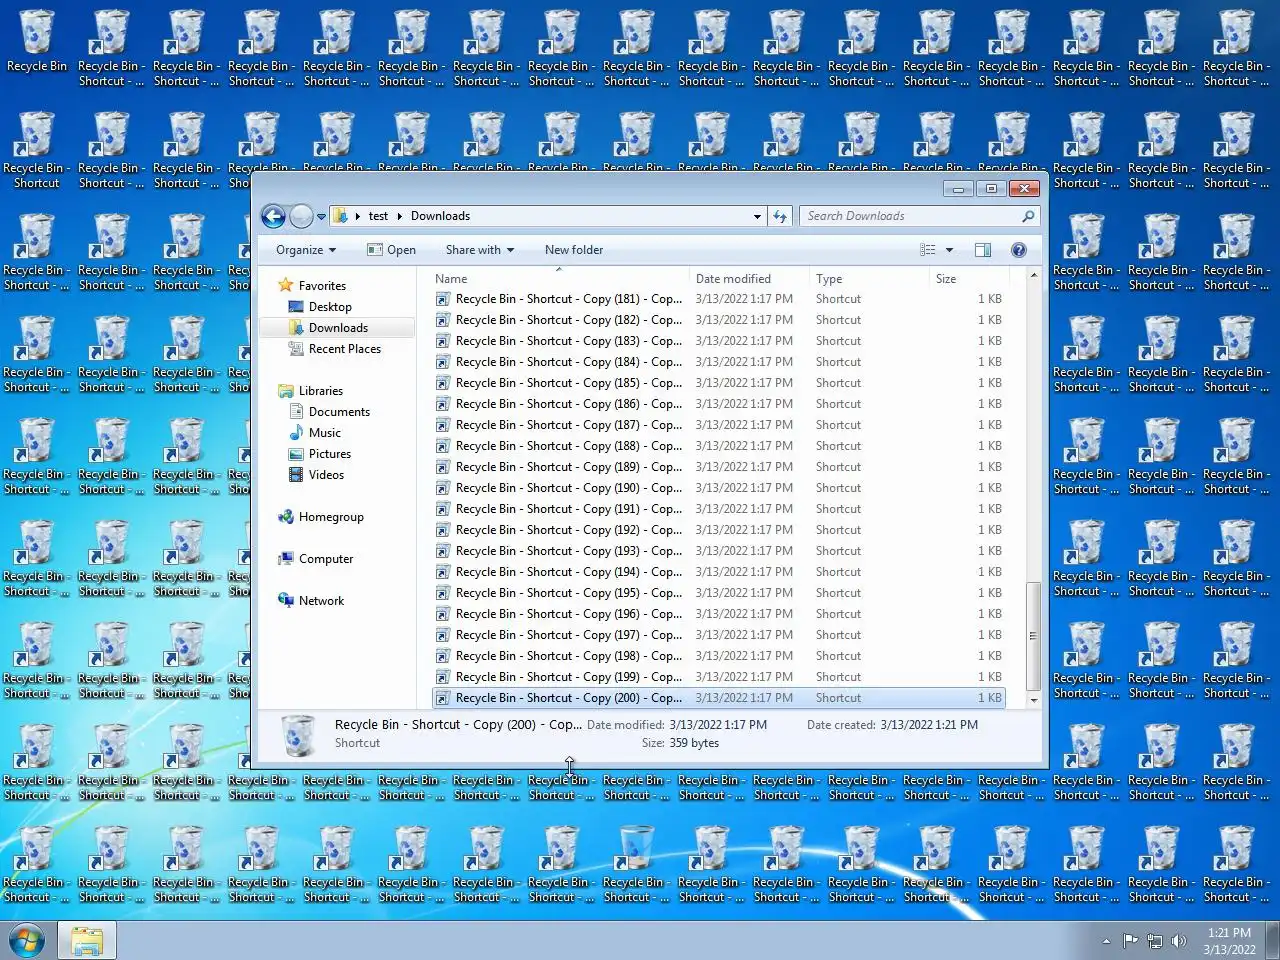Sort by the Size column header
The image size is (1280, 960).
coord(967,279)
